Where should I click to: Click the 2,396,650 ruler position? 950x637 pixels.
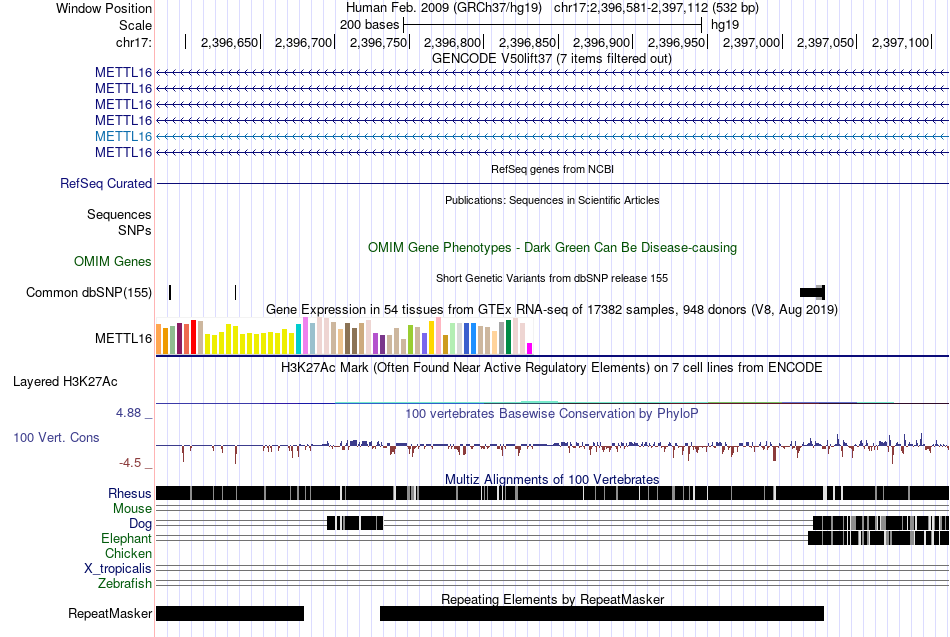(x=230, y=42)
